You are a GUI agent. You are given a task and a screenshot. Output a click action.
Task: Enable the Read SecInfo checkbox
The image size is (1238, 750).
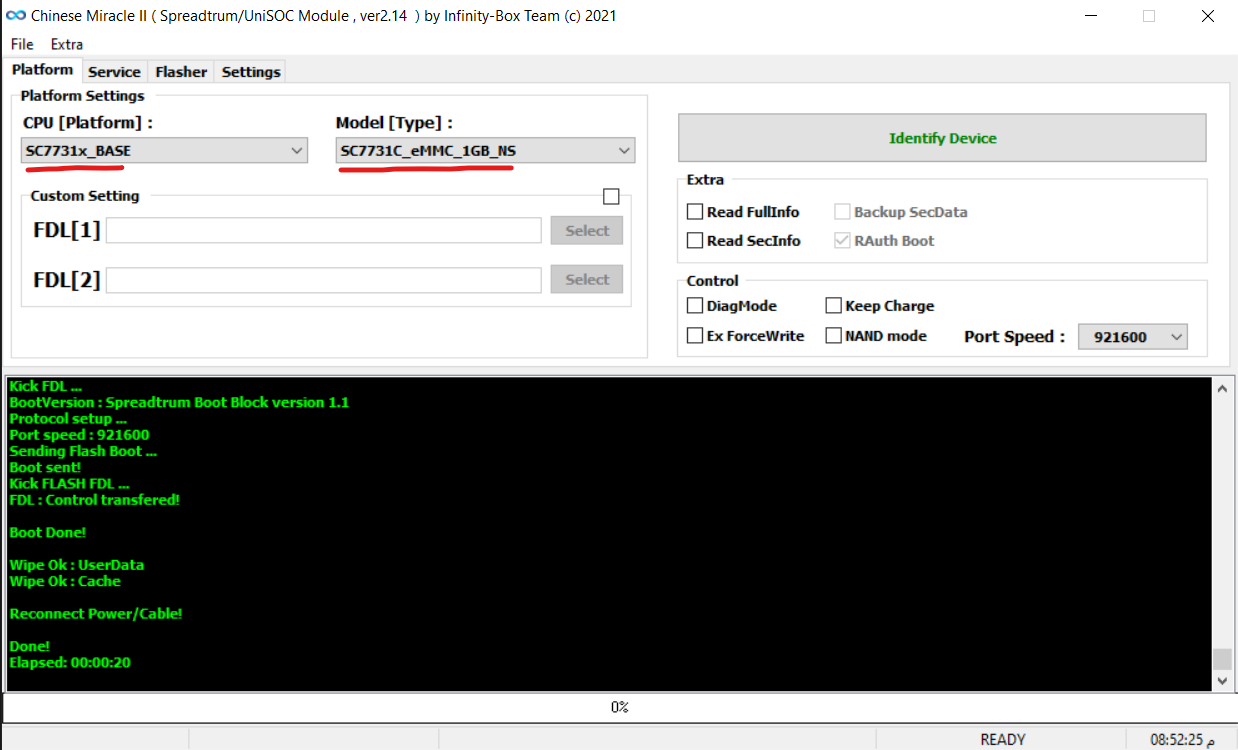[695, 241]
